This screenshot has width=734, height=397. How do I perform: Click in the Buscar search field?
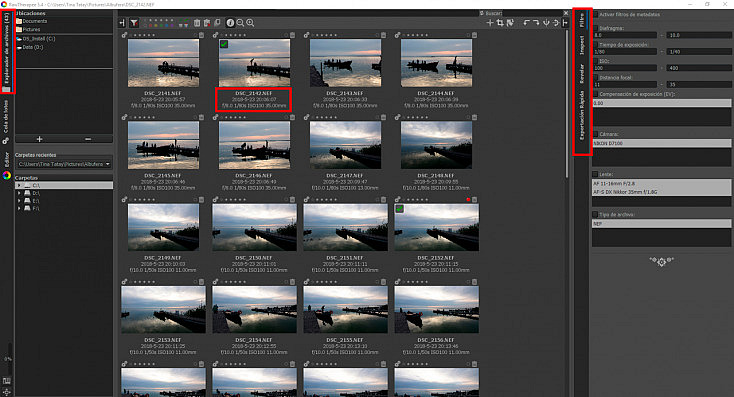pyautogui.click(x=532, y=13)
